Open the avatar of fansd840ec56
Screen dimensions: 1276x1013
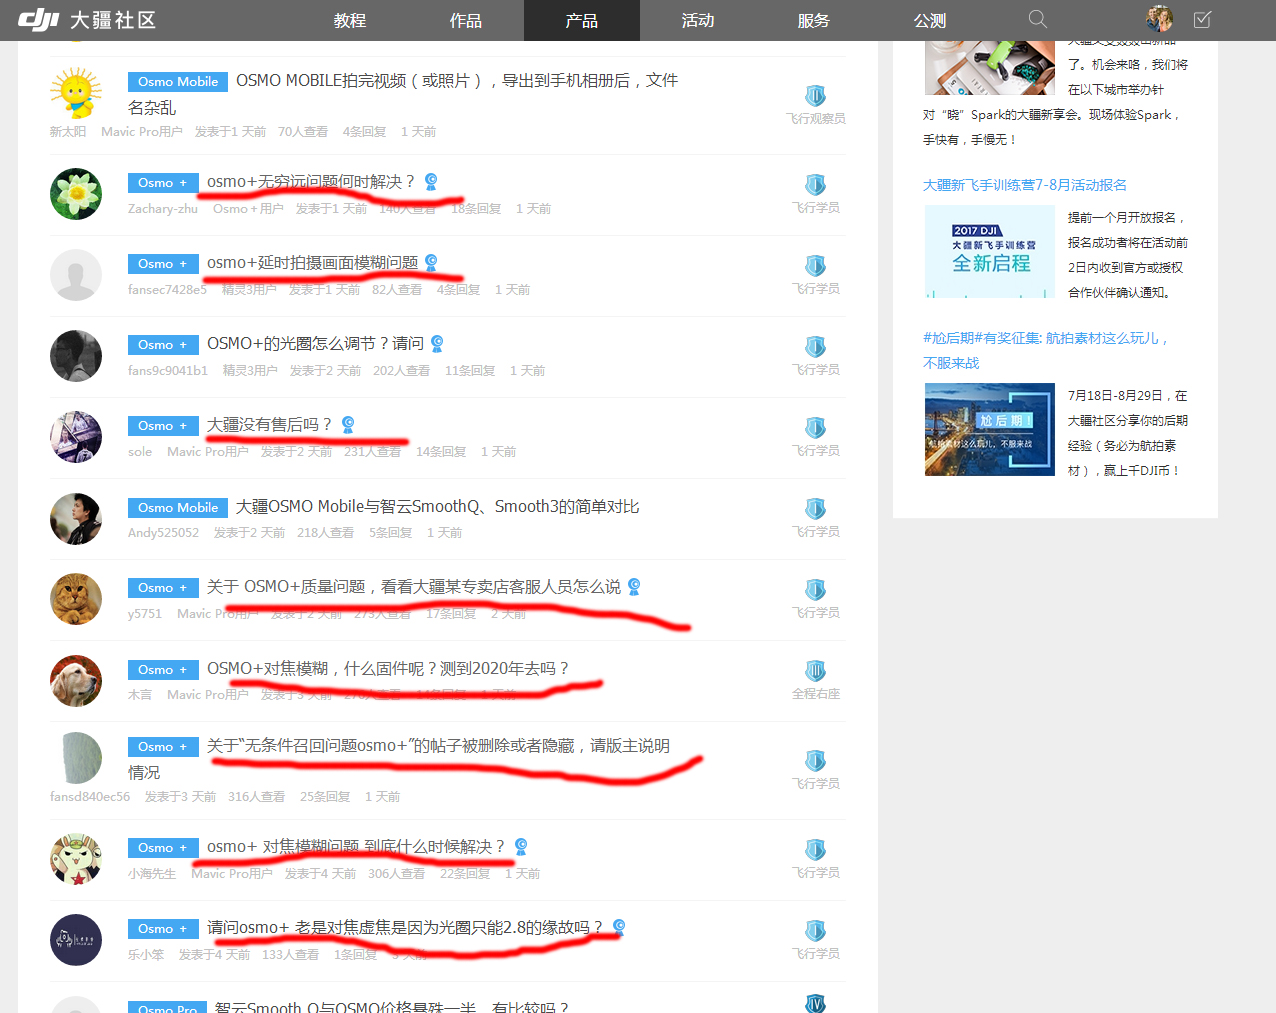click(x=76, y=758)
